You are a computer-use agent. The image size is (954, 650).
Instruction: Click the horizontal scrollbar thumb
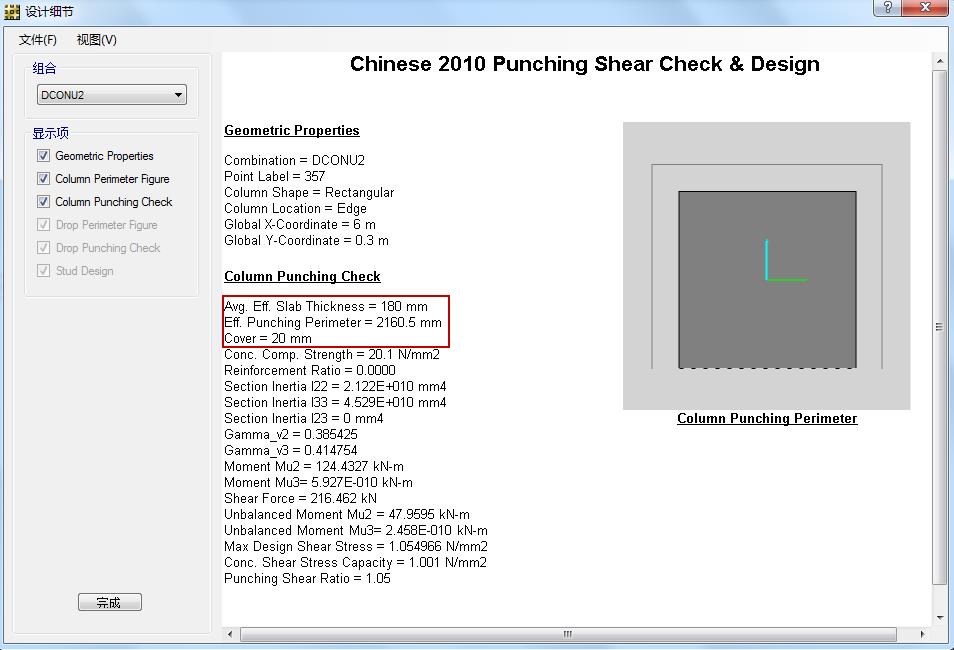point(568,634)
